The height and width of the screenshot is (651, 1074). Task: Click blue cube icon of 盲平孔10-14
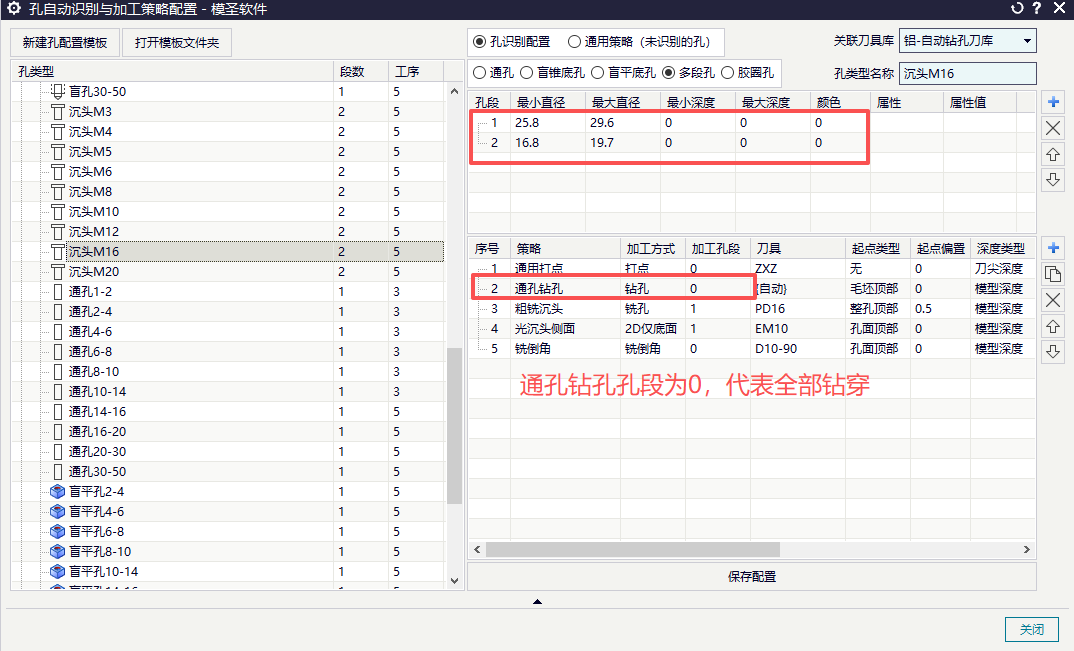coord(58,572)
